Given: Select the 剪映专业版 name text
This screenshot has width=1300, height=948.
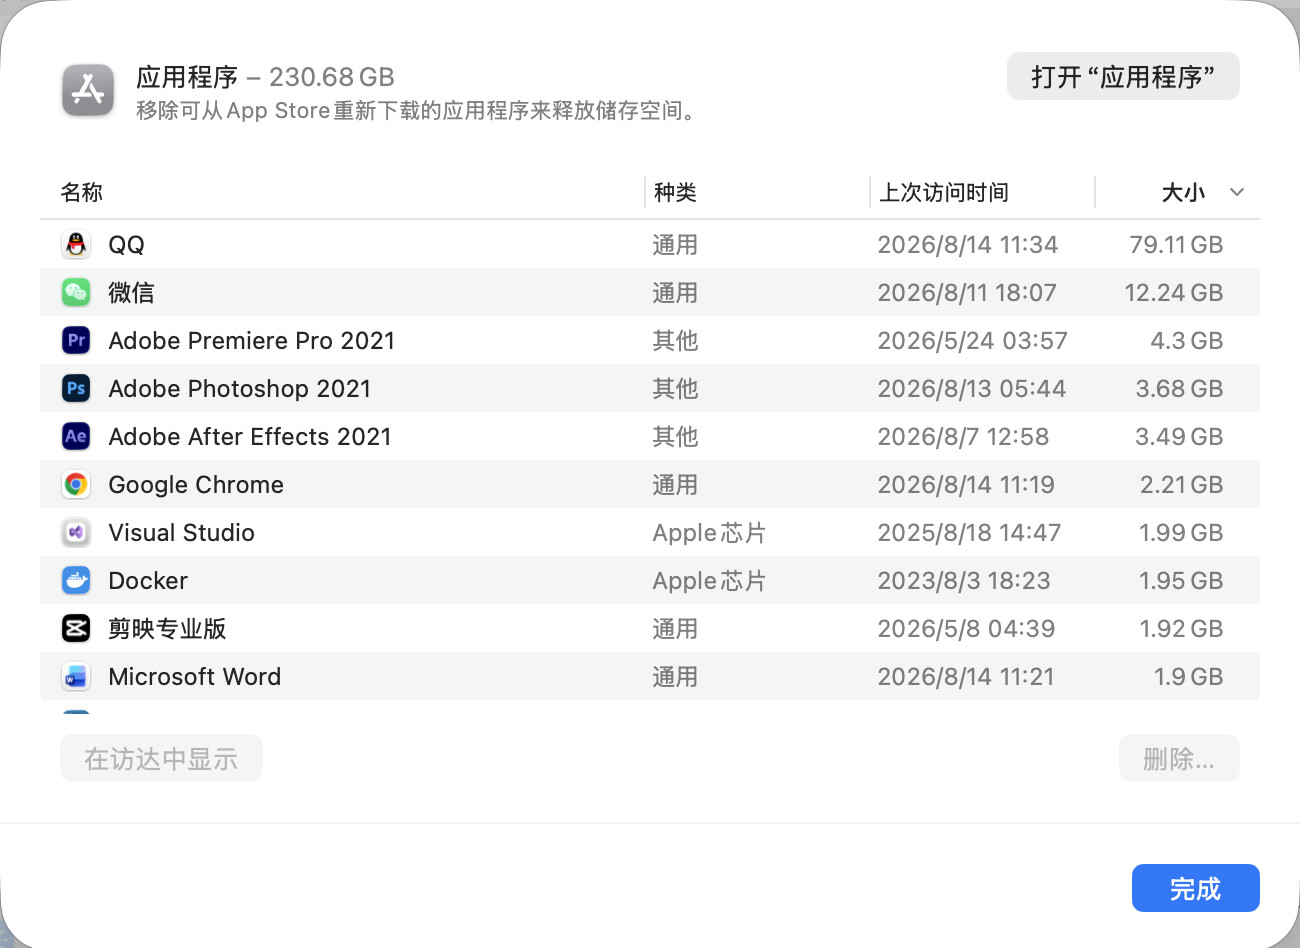Looking at the screenshot, I should [167, 628].
